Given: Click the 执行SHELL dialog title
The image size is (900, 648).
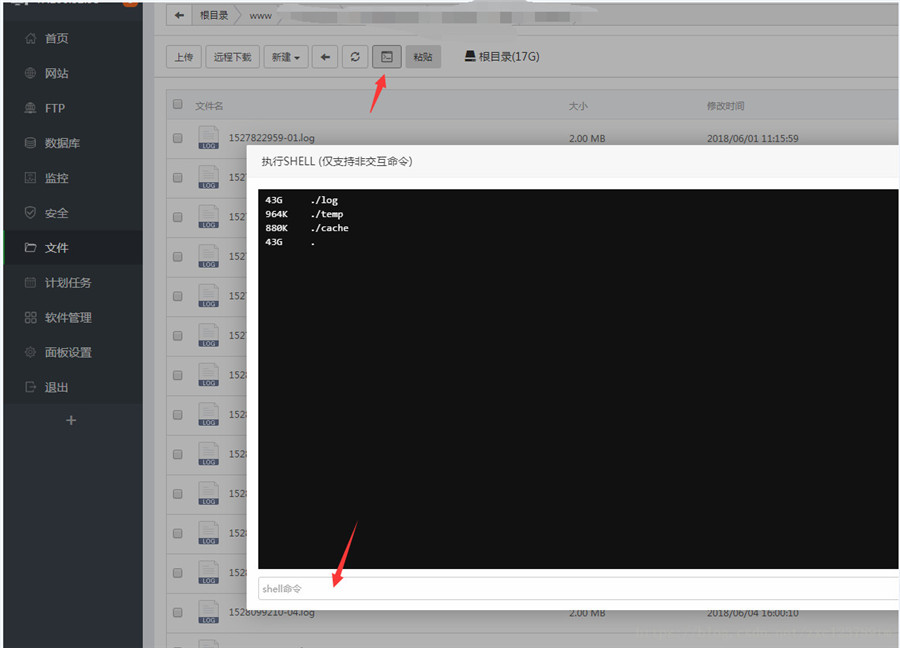Looking at the screenshot, I should tap(337, 161).
